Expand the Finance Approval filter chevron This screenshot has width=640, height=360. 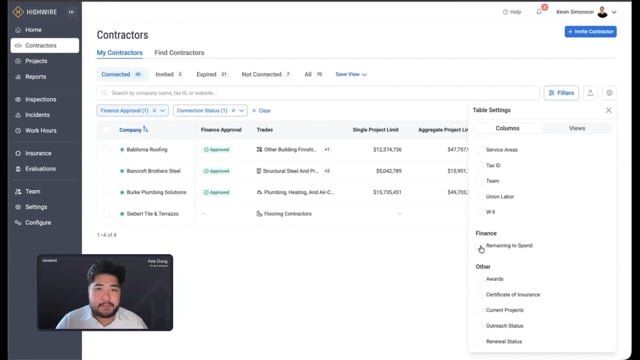point(162,111)
